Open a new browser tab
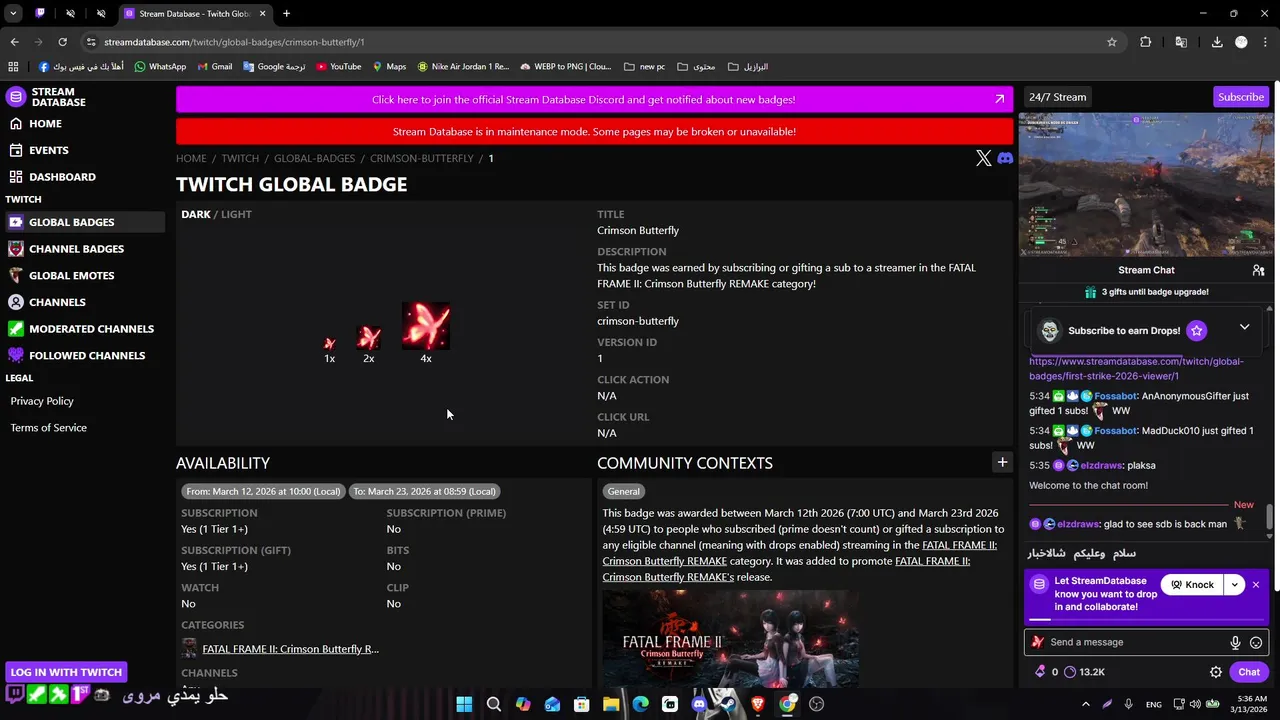This screenshot has height=720, width=1280. tap(286, 13)
